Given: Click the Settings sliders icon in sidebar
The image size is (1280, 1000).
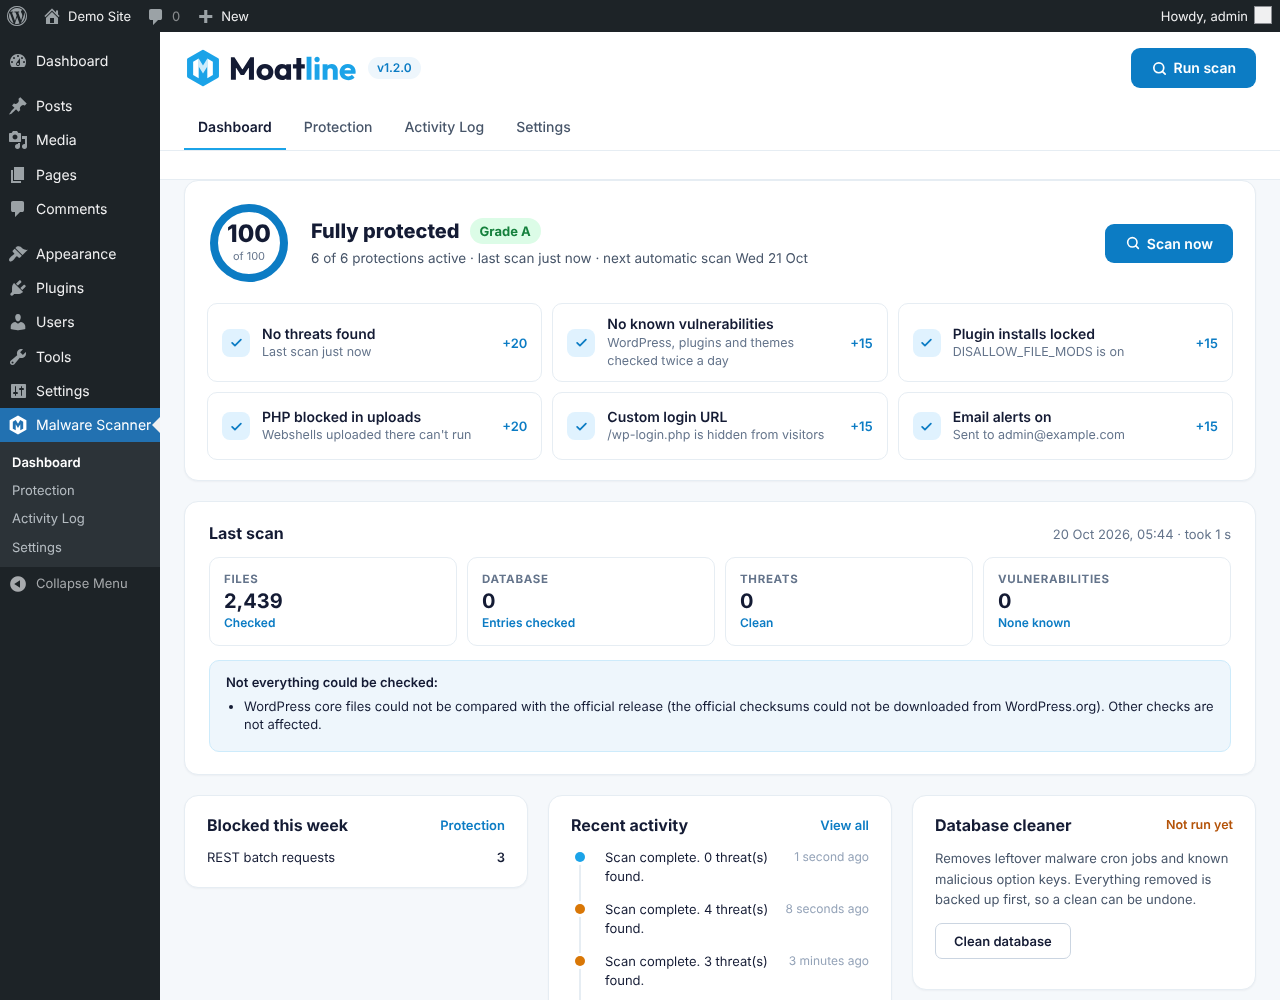Looking at the screenshot, I should [x=18, y=391].
